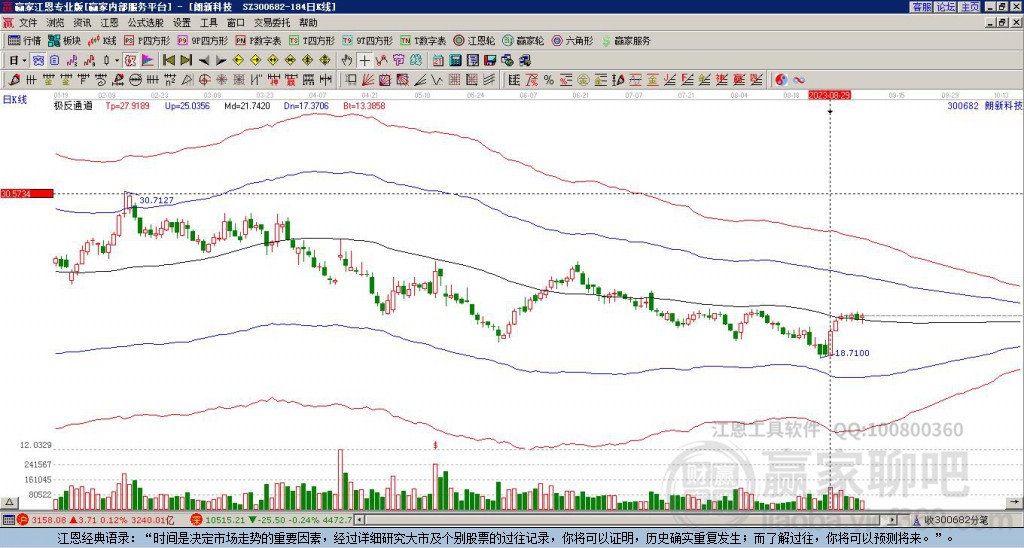Click the red grid table tool icon

tap(454, 80)
